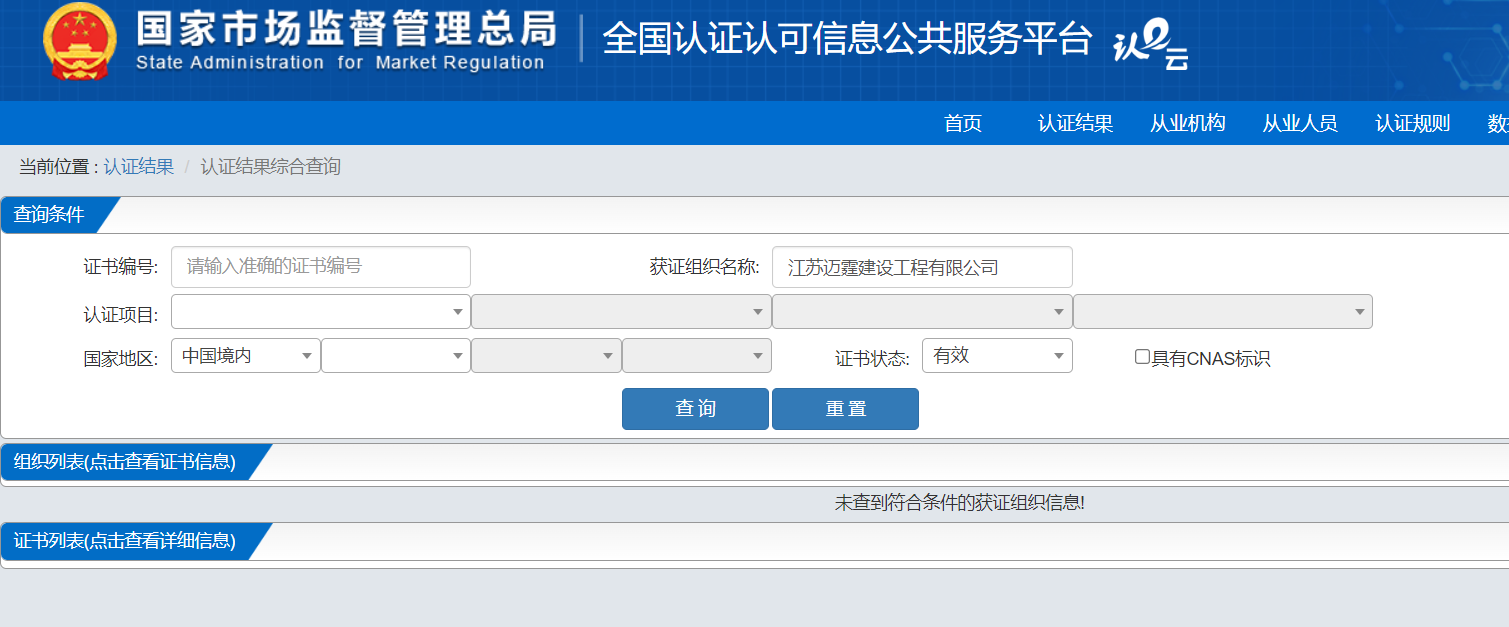Follow the 认证结果 breadcrumb link
This screenshot has width=1509, height=627.
click(x=139, y=167)
